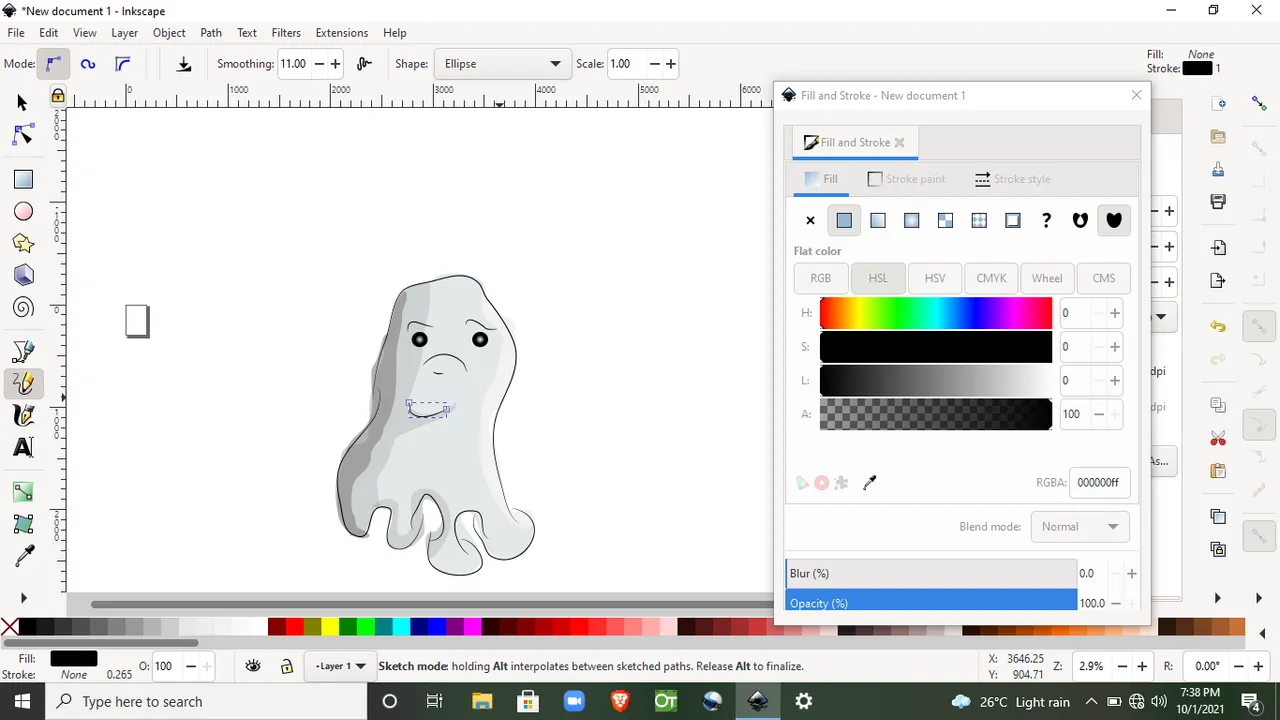Set fill to No paint (X)
Image resolution: width=1280 pixels, height=720 pixels.
click(x=810, y=220)
